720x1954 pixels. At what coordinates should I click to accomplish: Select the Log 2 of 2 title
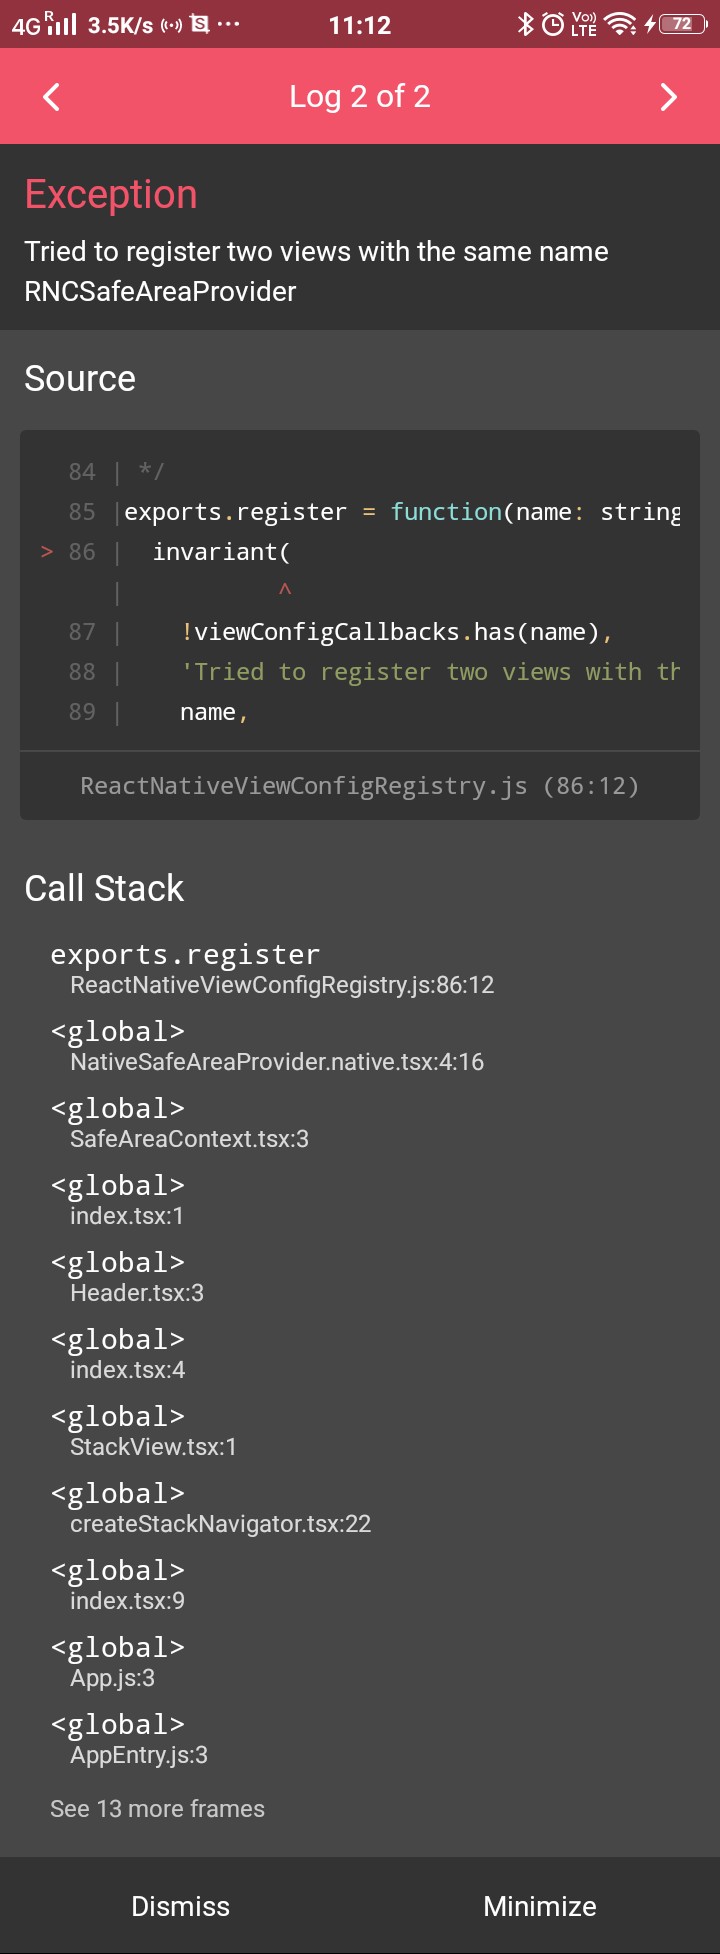(360, 96)
